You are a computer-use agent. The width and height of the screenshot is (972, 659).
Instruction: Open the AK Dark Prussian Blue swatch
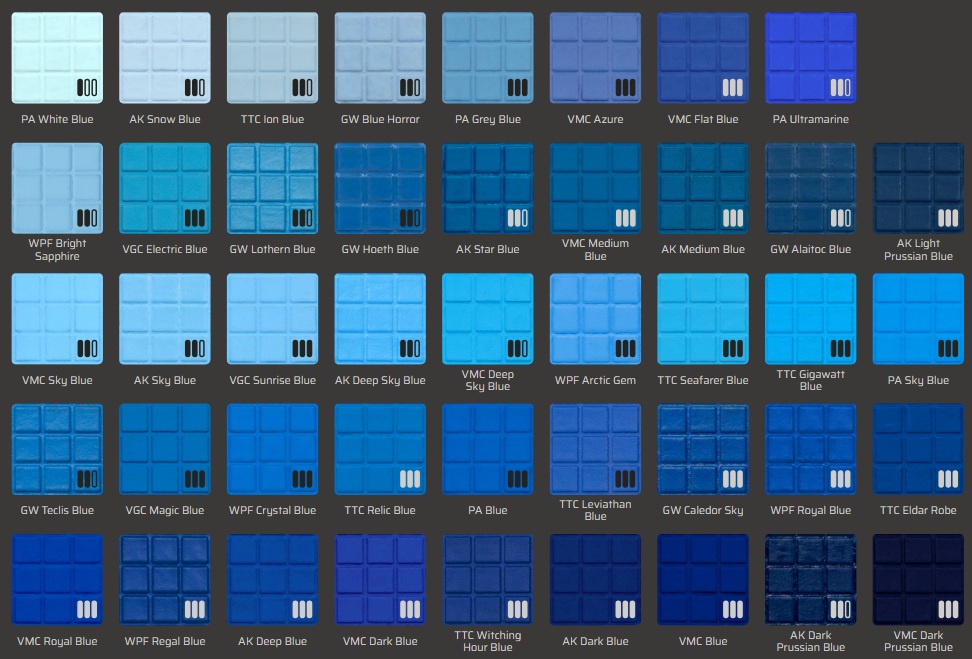[x=811, y=580]
